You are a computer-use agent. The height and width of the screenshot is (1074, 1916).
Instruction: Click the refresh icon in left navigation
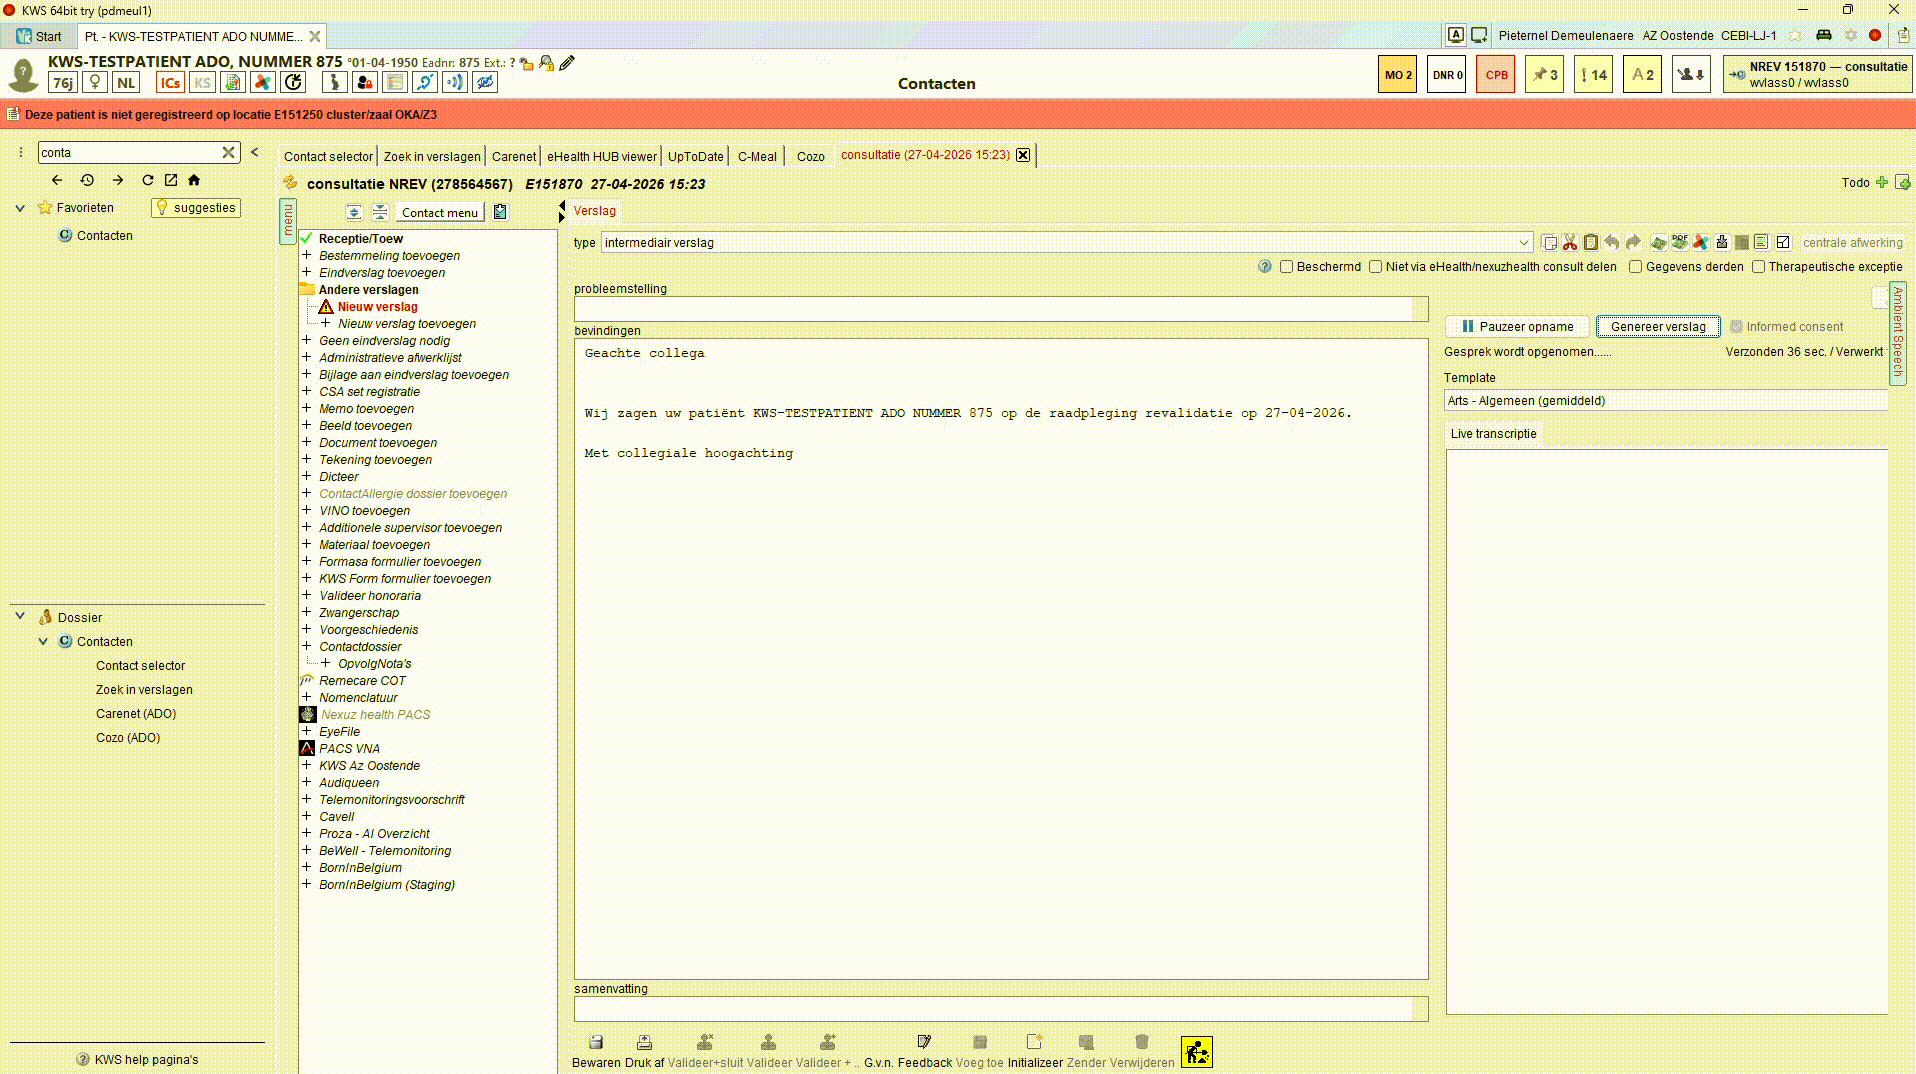(x=147, y=180)
